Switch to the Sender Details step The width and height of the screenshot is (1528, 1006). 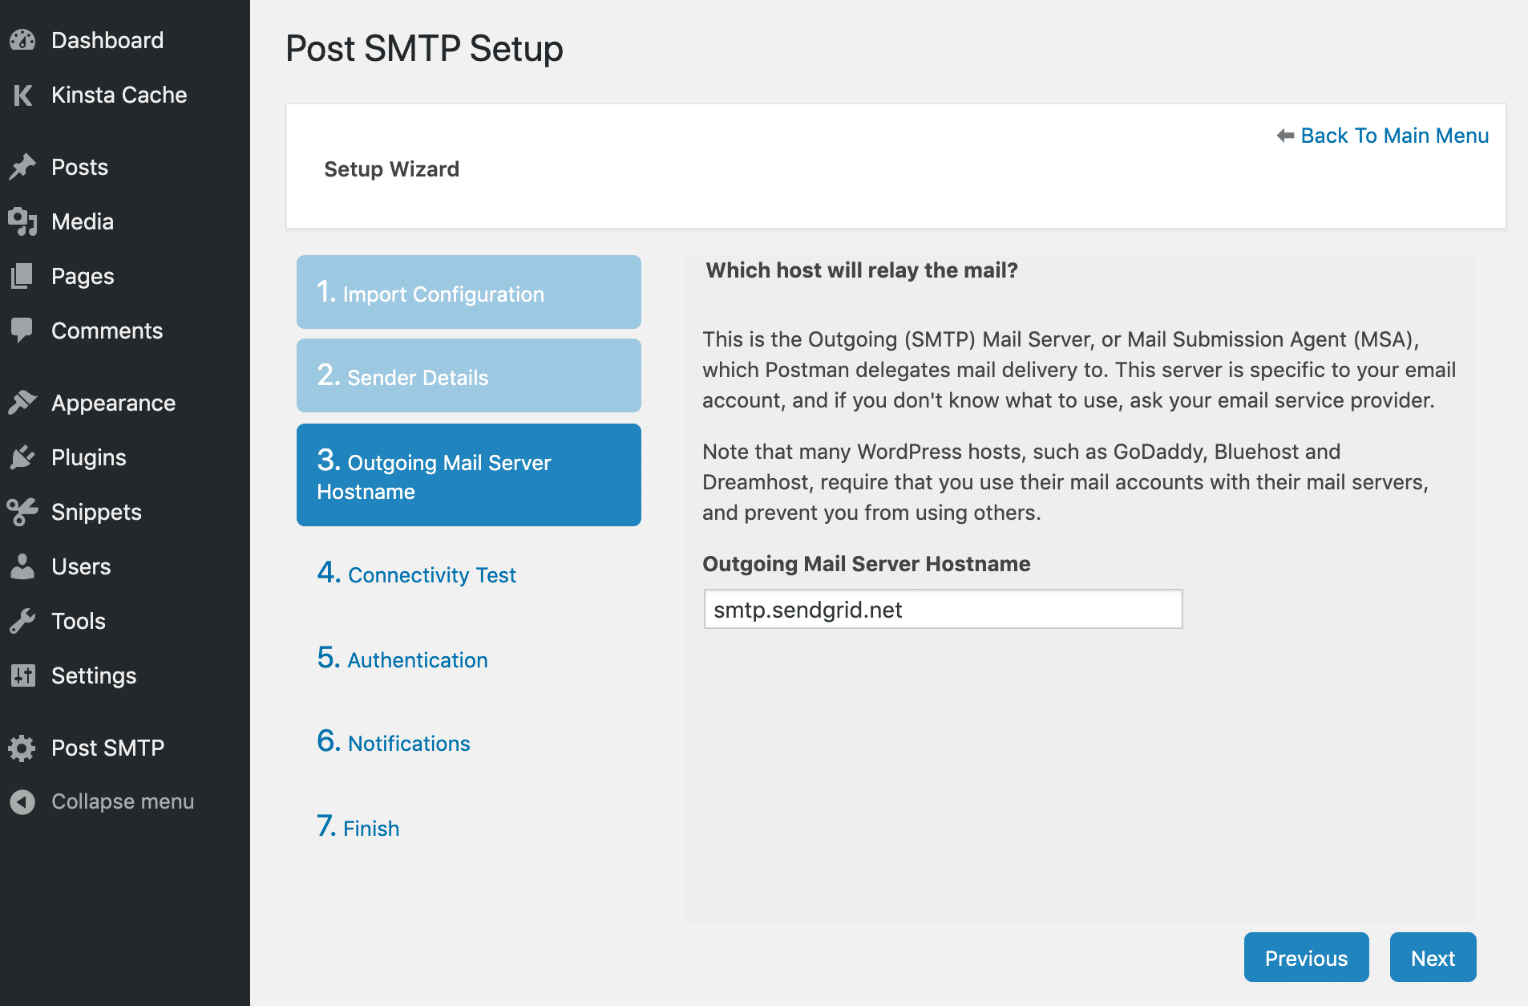click(467, 376)
